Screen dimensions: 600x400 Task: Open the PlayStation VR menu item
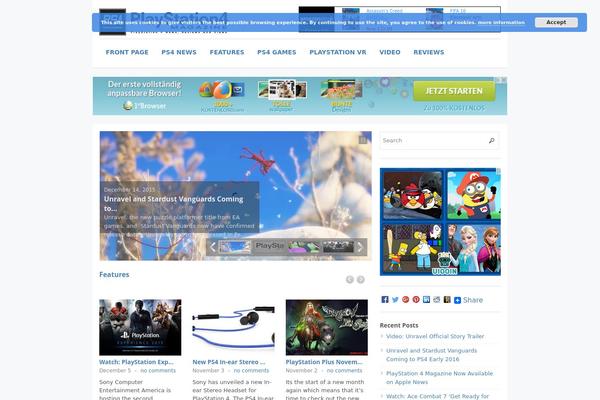(x=338, y=52)
